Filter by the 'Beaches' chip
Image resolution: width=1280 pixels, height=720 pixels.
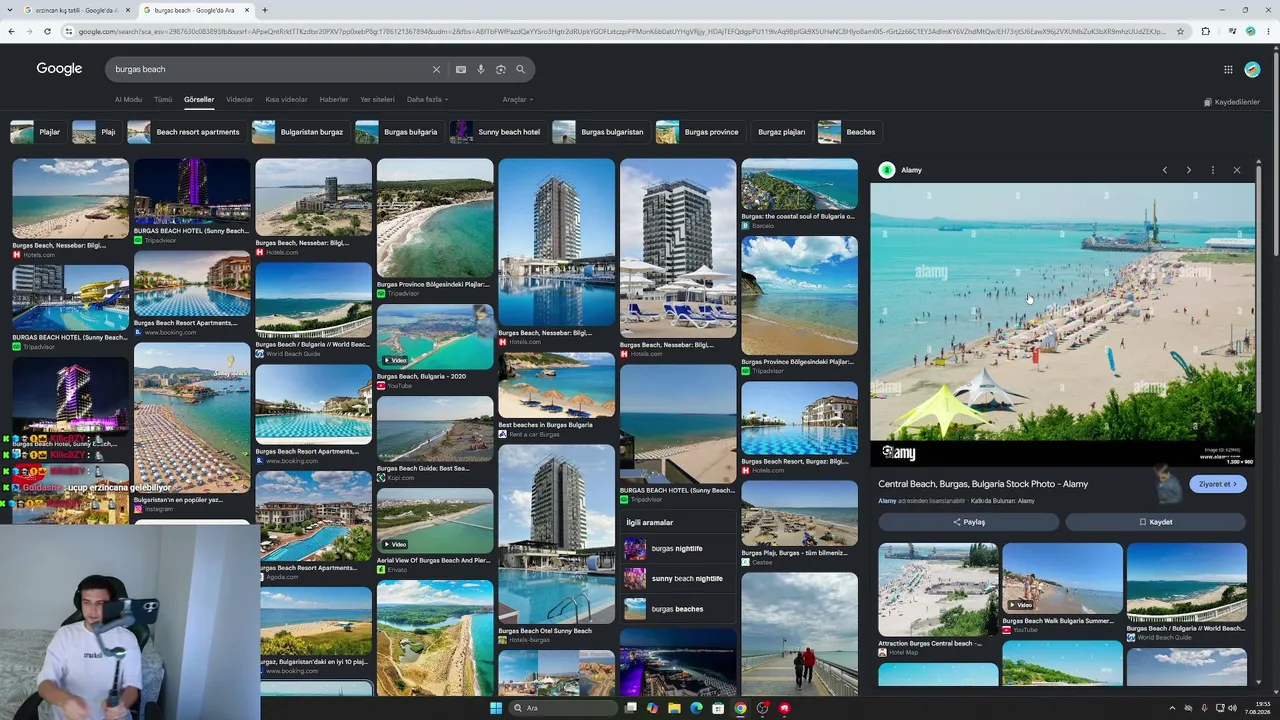[848, 132]
